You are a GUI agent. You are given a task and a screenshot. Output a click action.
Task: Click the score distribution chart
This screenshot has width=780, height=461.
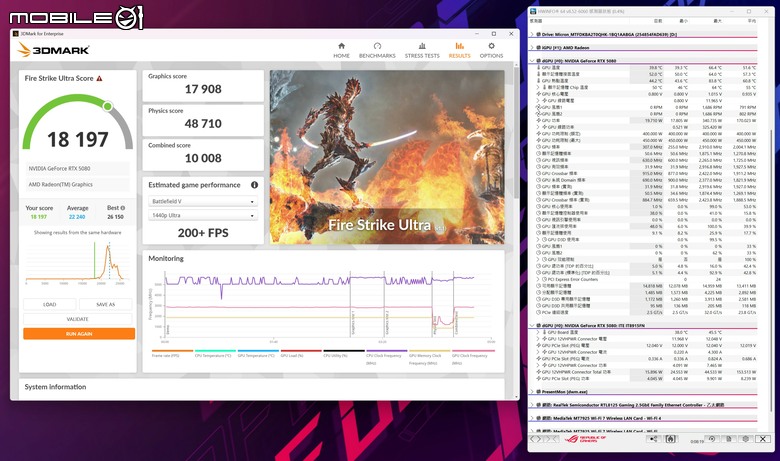coord(76,261)
